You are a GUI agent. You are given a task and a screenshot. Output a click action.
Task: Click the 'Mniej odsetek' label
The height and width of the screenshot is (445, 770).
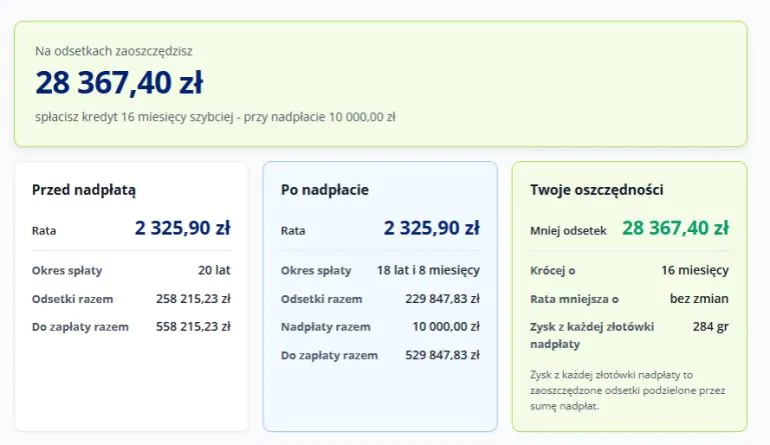click(x=568, y=231)
